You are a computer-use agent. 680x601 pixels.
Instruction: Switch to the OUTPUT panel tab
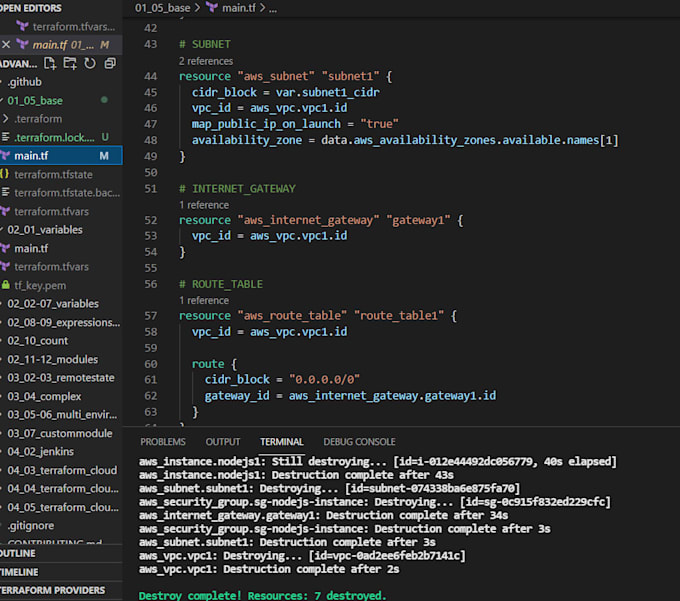click(222, 442)
